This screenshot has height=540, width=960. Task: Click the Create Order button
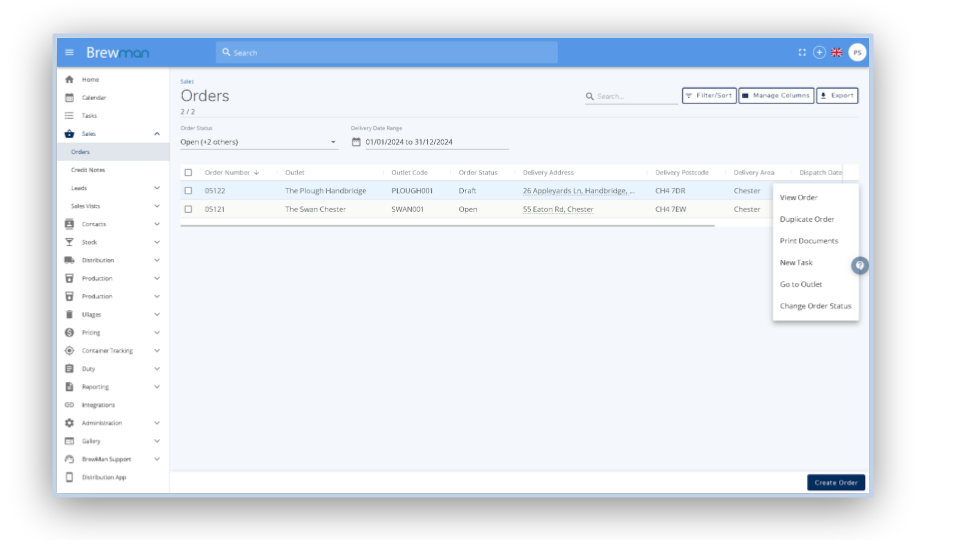point(836,482)
